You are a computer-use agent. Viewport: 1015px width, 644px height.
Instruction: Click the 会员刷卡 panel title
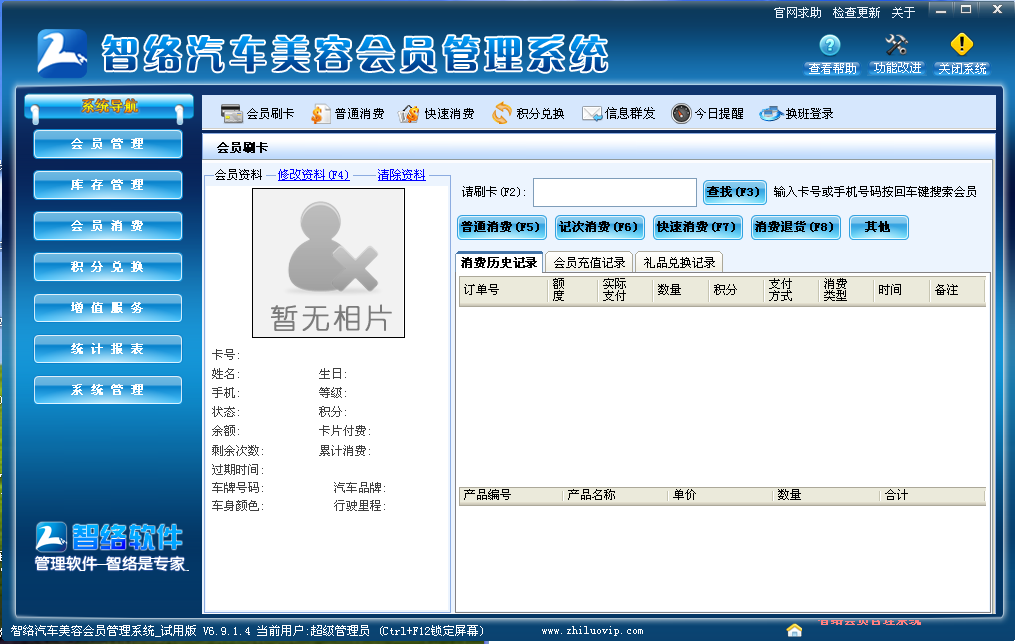pos(242,148)
